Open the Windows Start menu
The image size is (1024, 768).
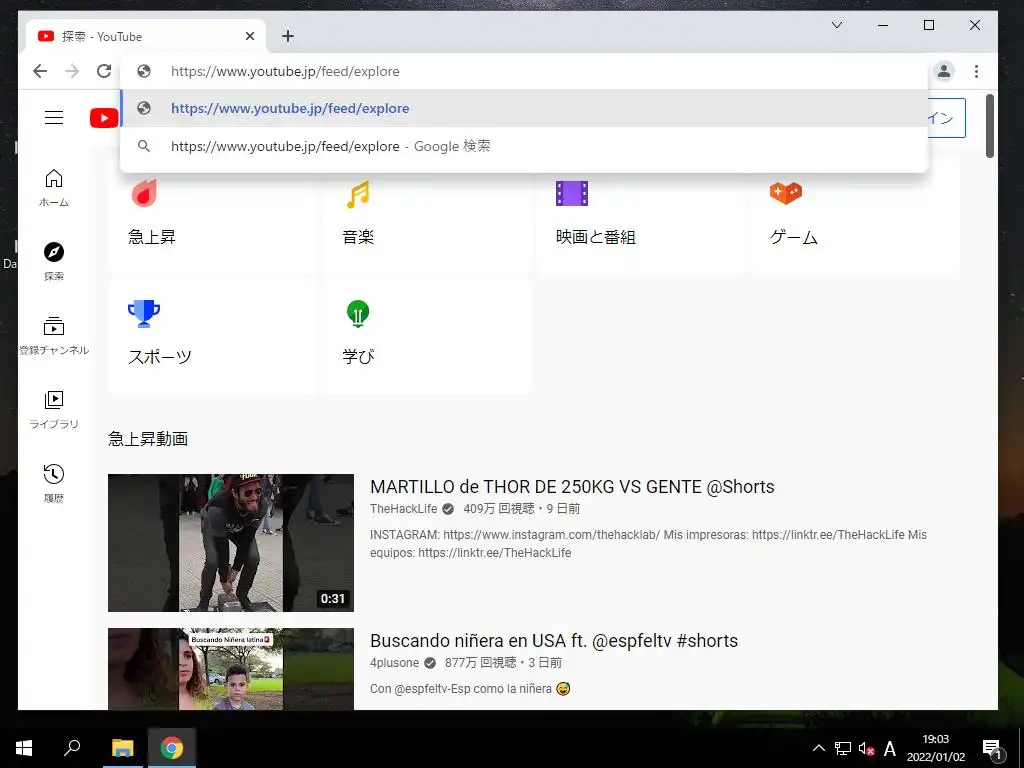[x=24, y=748]
